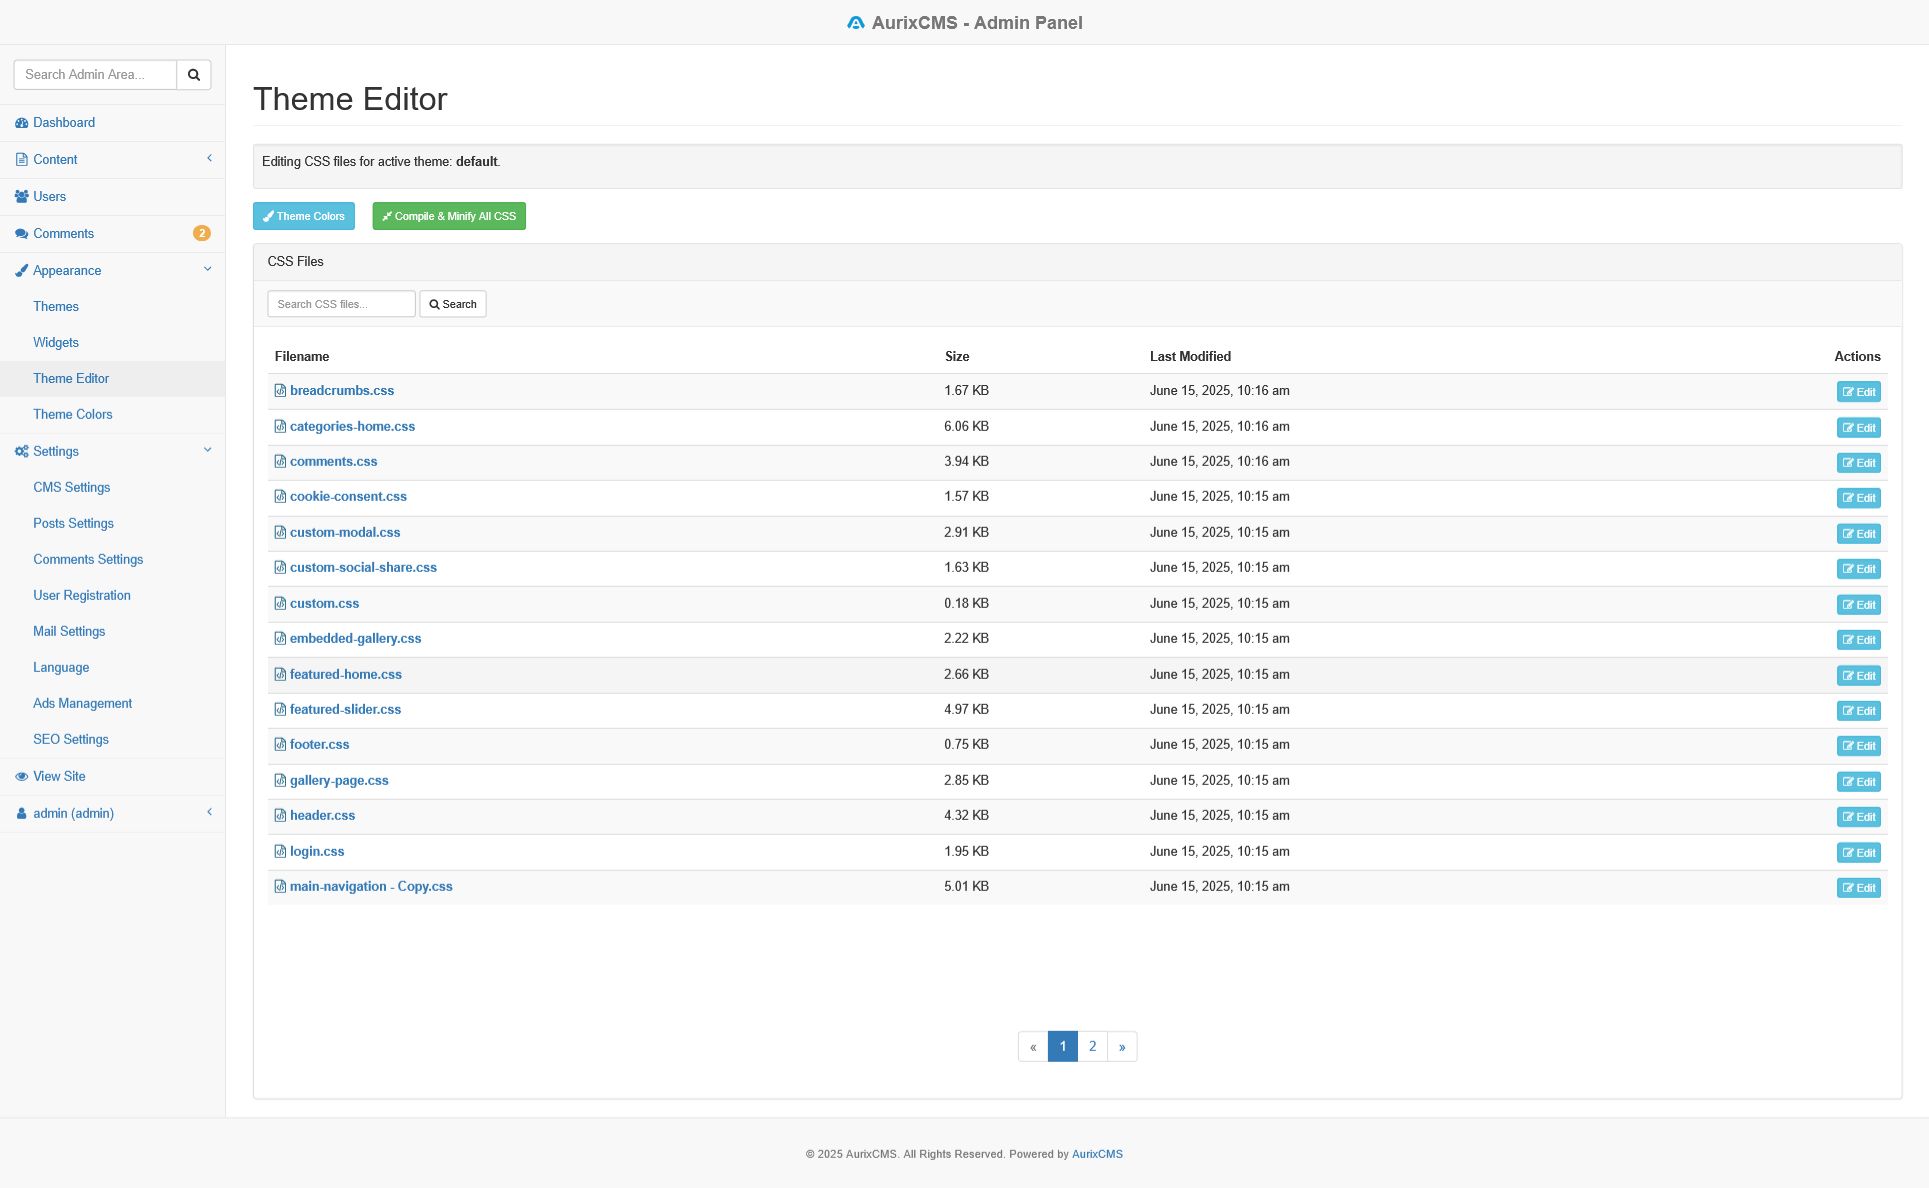
Task: Open the custom-modal.css file link
Action: [x=344, y=533]
